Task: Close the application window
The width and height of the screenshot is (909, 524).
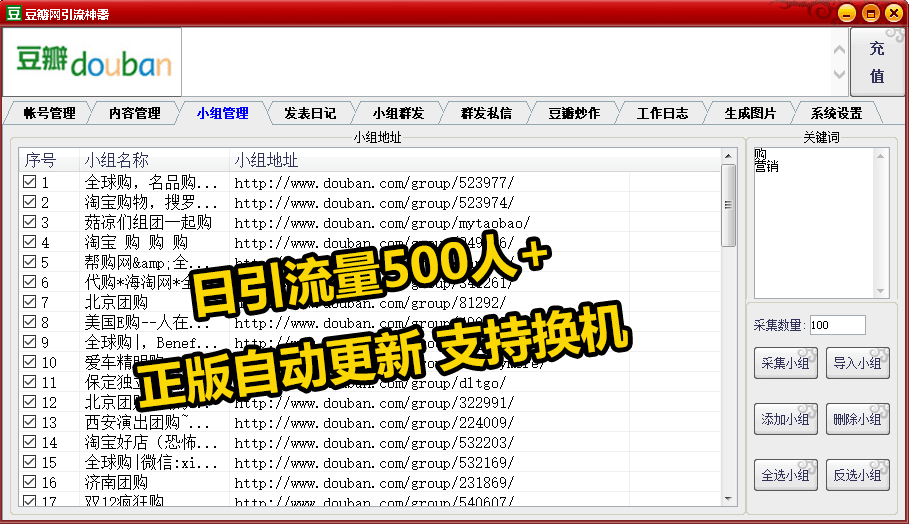Action: pos(894,13)
